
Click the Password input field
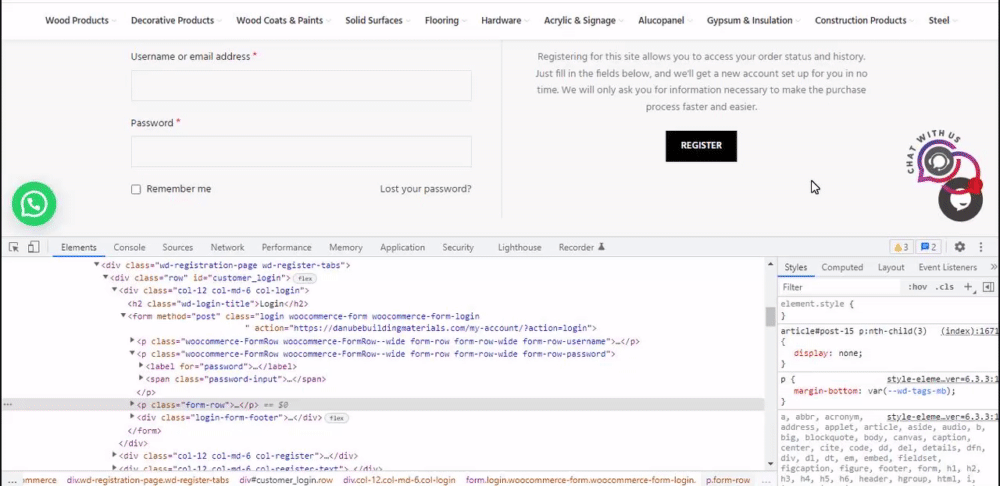tap(301, 151)
